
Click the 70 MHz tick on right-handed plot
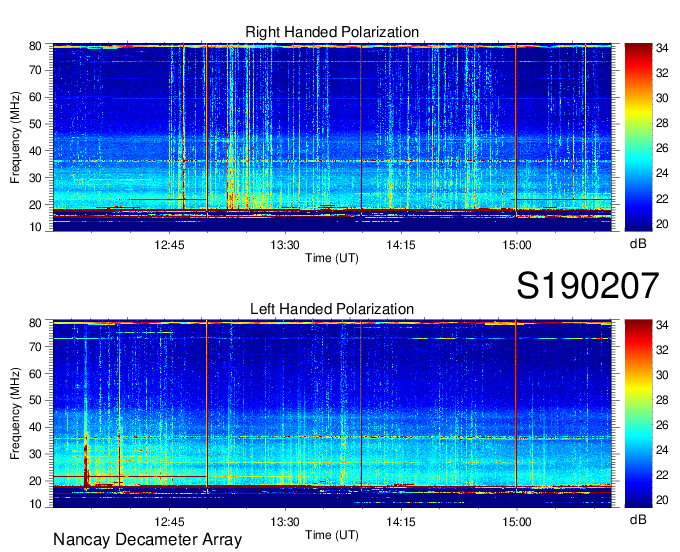(x=35, y=70)
